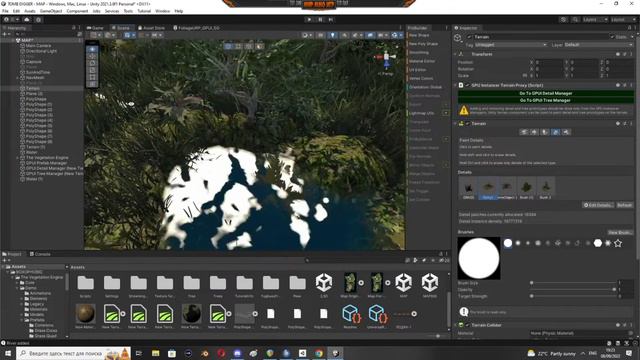
Task: Switch to the Asset Store tab
Action: pyautogui.click(x=151, y=28)
